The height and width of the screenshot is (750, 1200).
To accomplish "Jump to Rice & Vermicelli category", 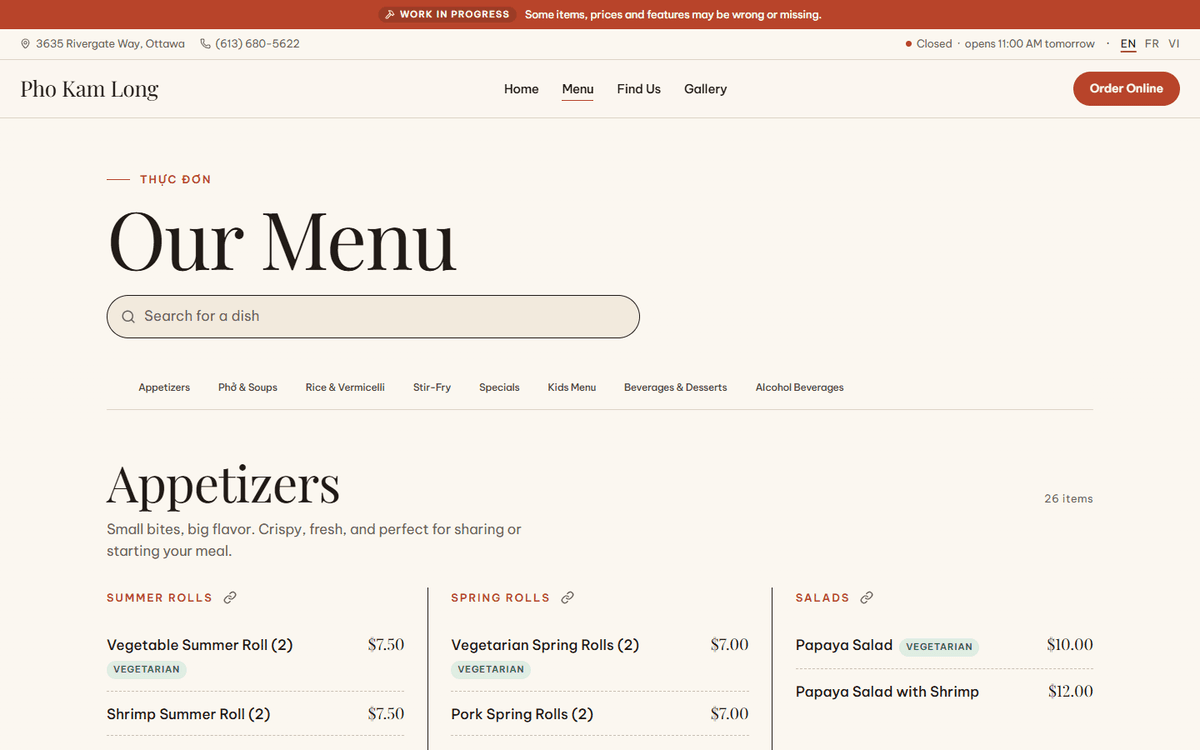I will pos(345,387).
